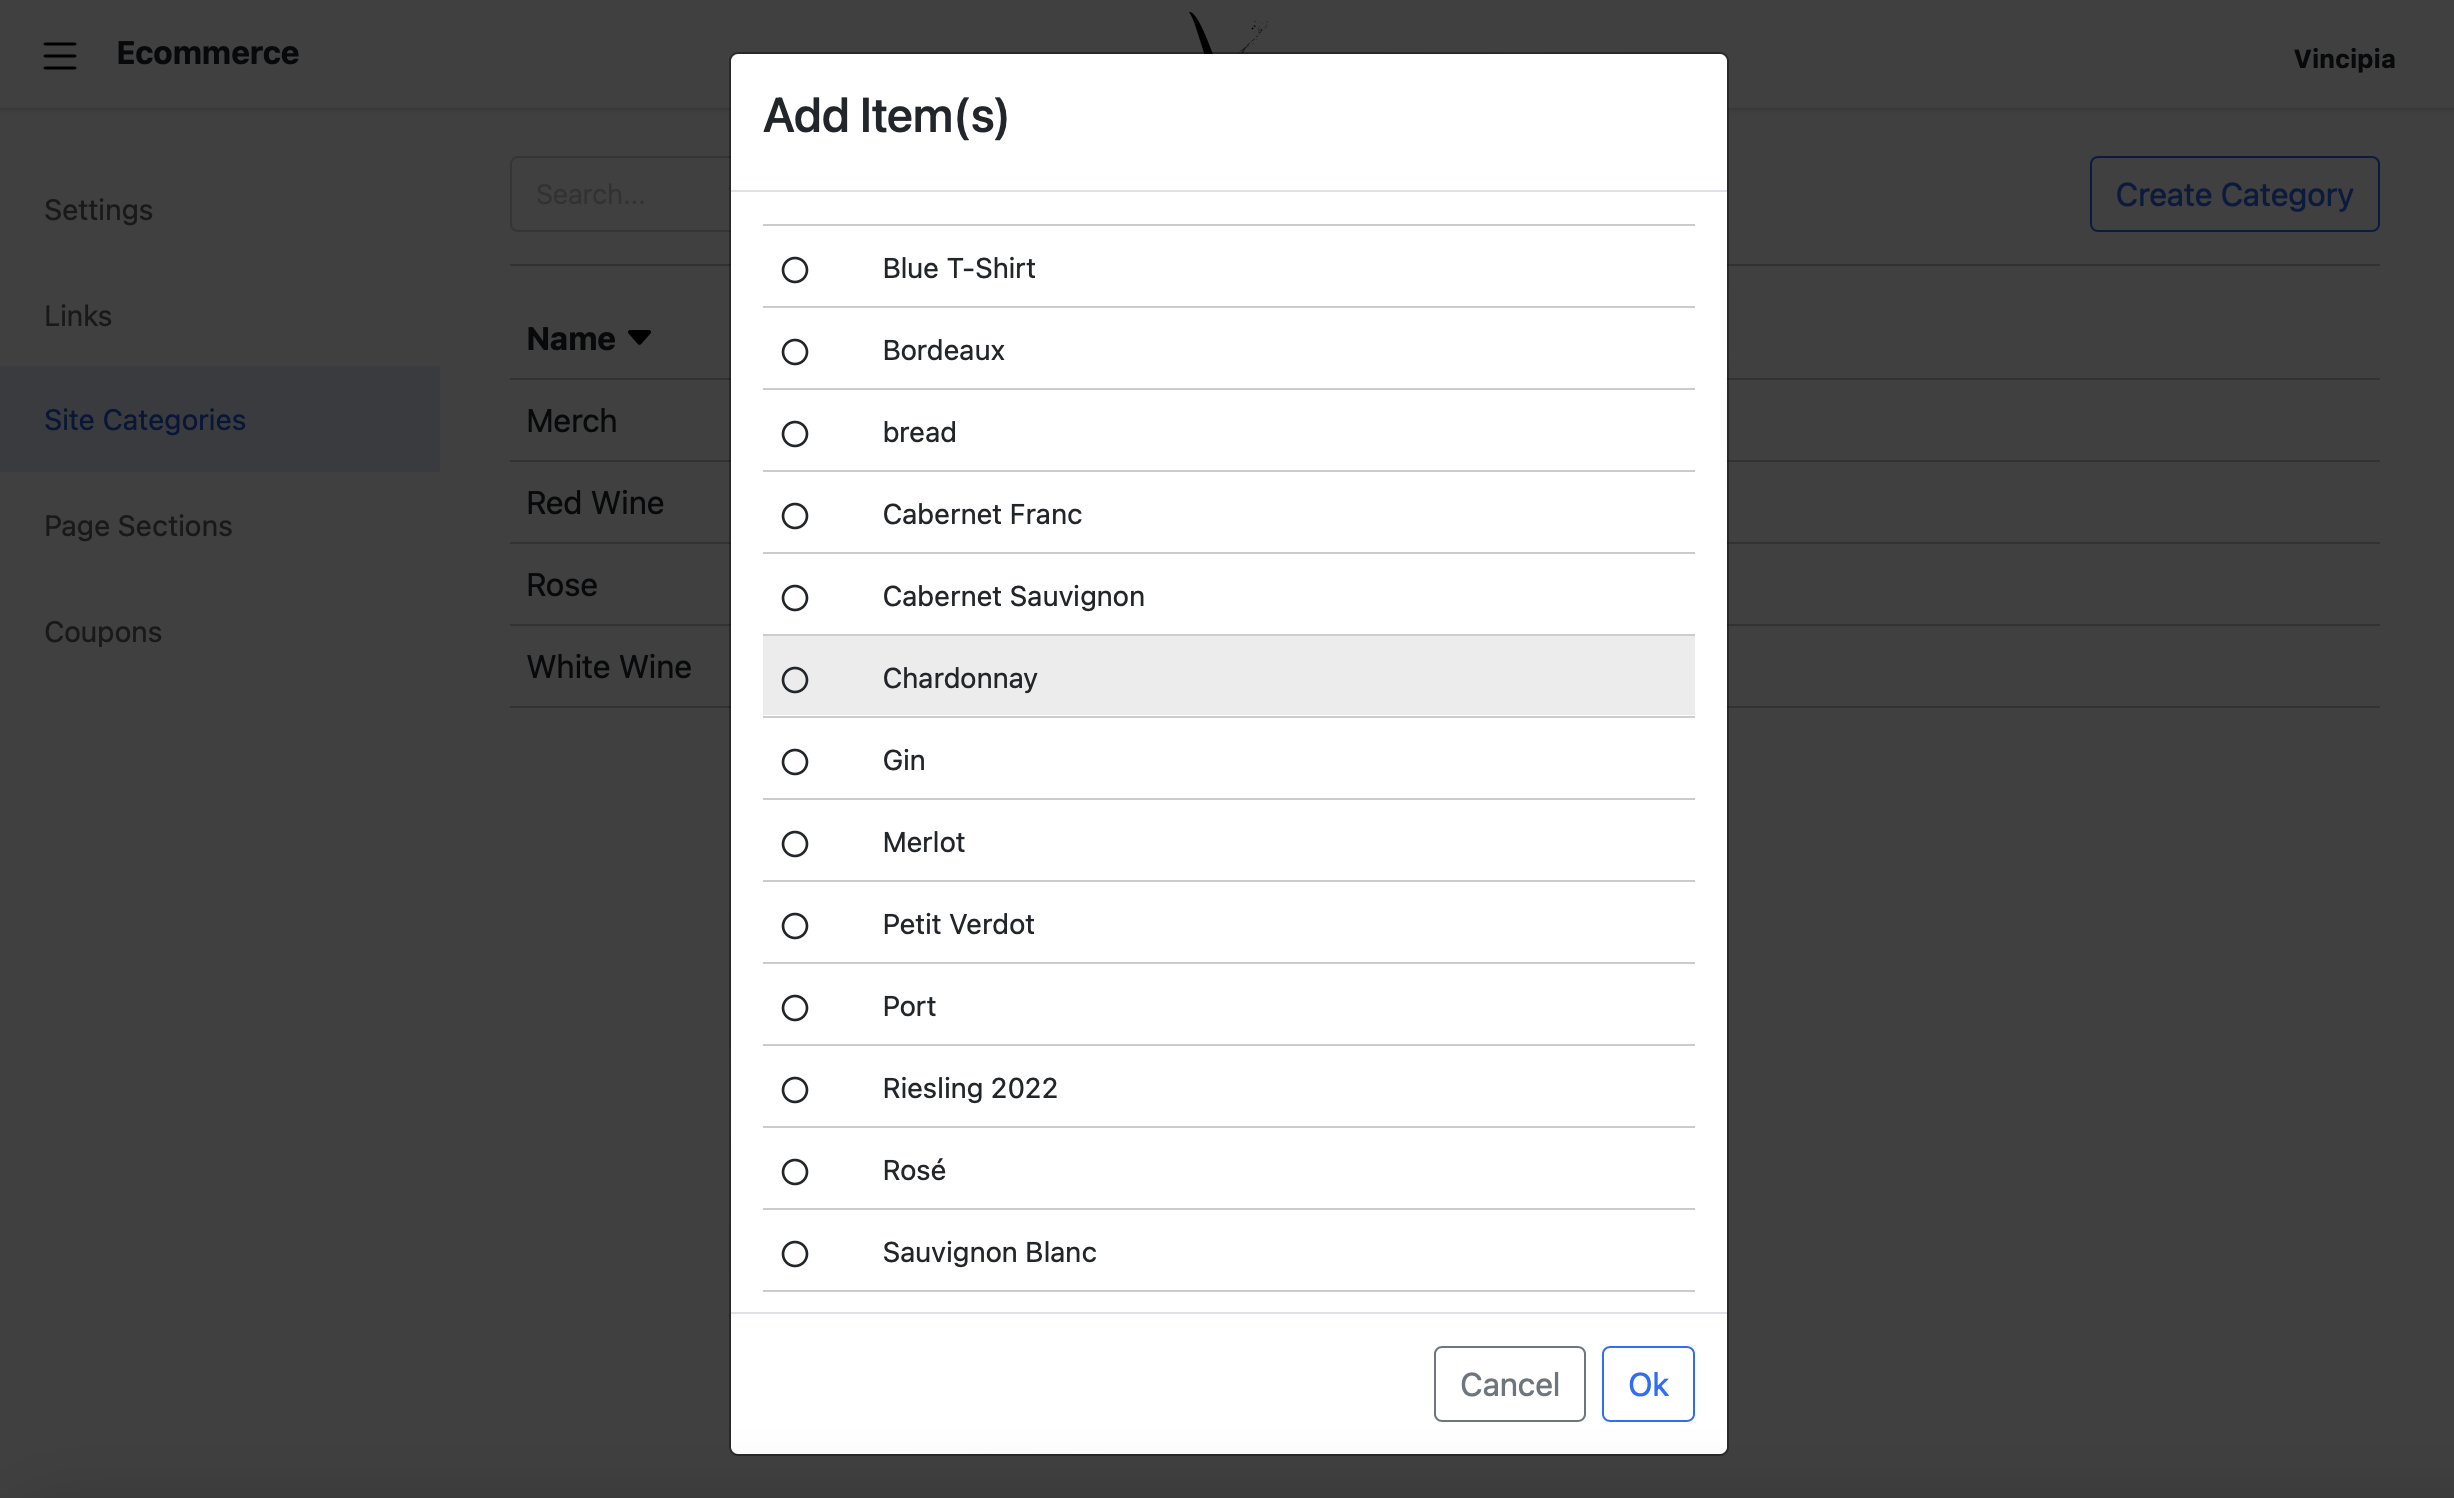
Task: Open the hamburger menu icon
Action: coord(60,55)
